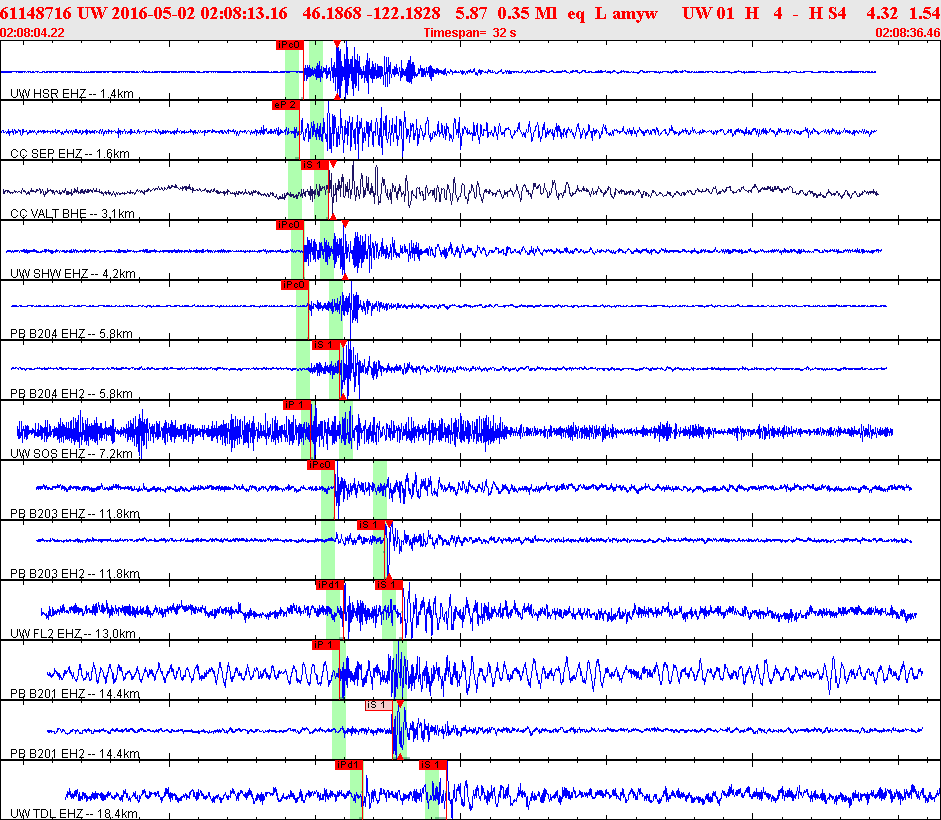This screenshot has height=820, width=941.
Task: Click red triangle marker atop UW SHW trace
Action: (345, 224)
